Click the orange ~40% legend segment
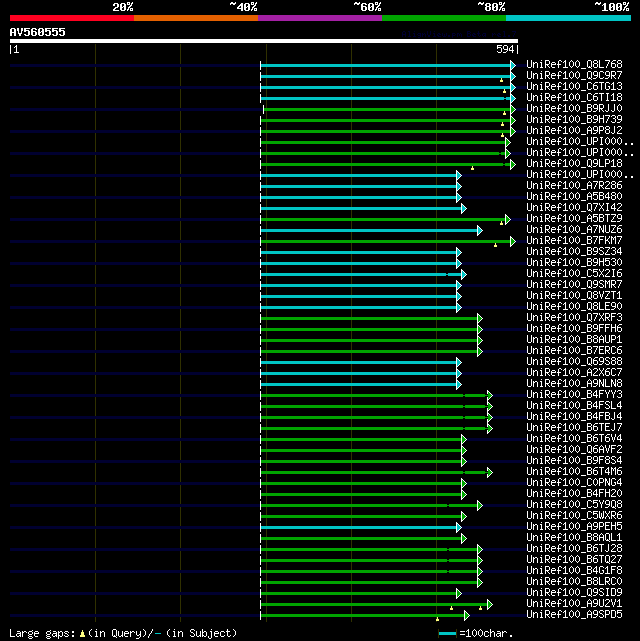This screenshot has width=640, height=641. (196, 18)
